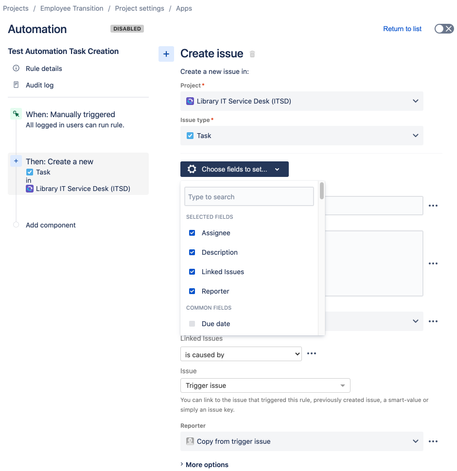457x471 pixels.
Task: Uncheck the Assignee field checkbox
Action: click(x=192, y=233)
